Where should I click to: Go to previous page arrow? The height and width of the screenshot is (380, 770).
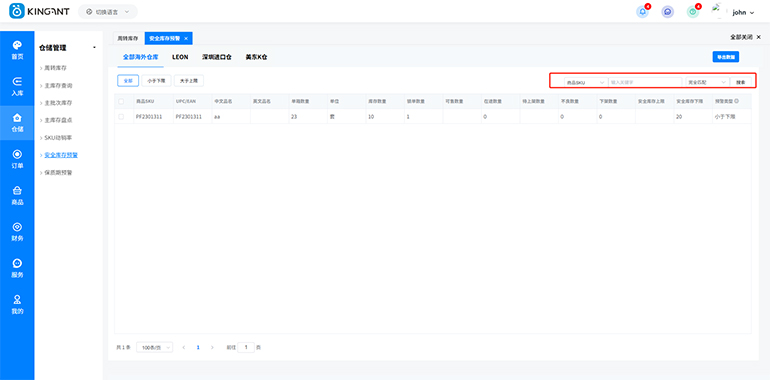tap(184, 347)
